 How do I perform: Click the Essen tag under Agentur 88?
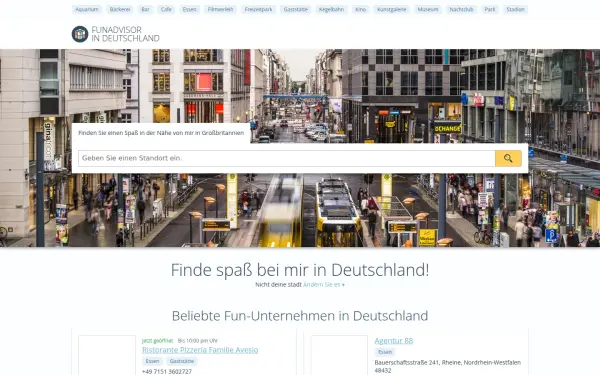tap(385, 352)
